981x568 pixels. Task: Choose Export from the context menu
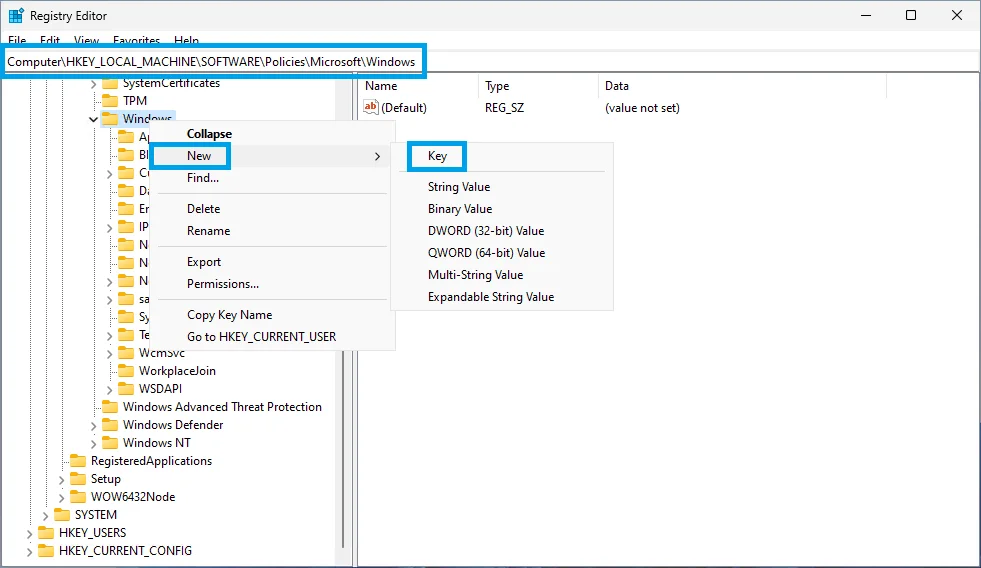pos(204,262)
